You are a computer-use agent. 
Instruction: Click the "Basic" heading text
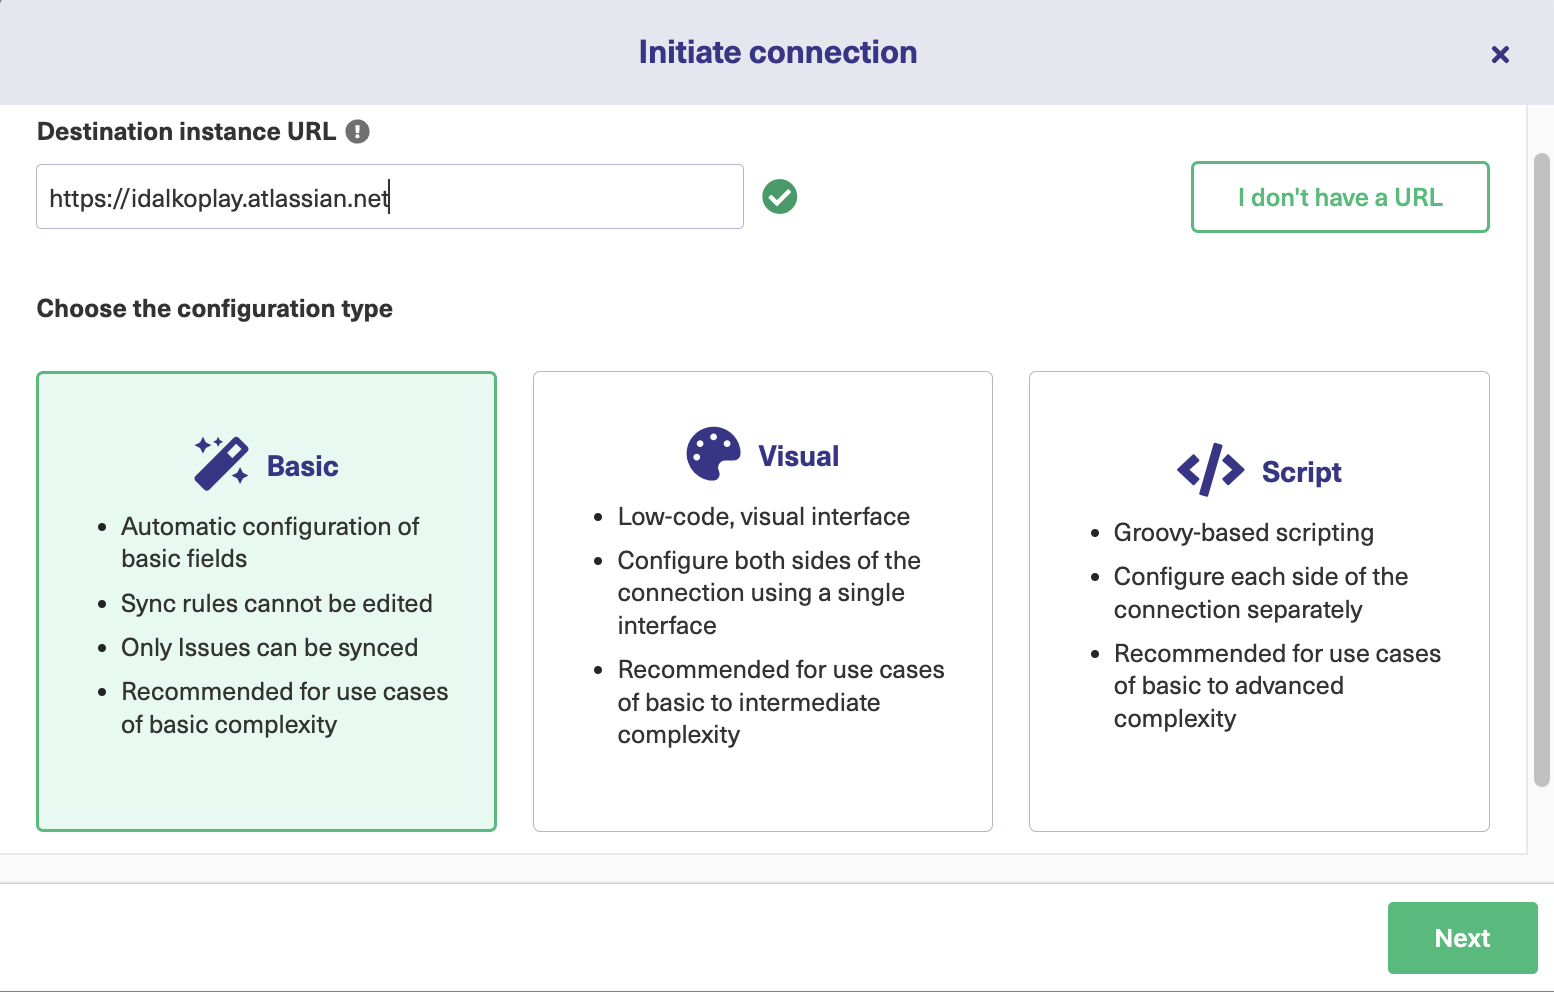tap(302, 467)
